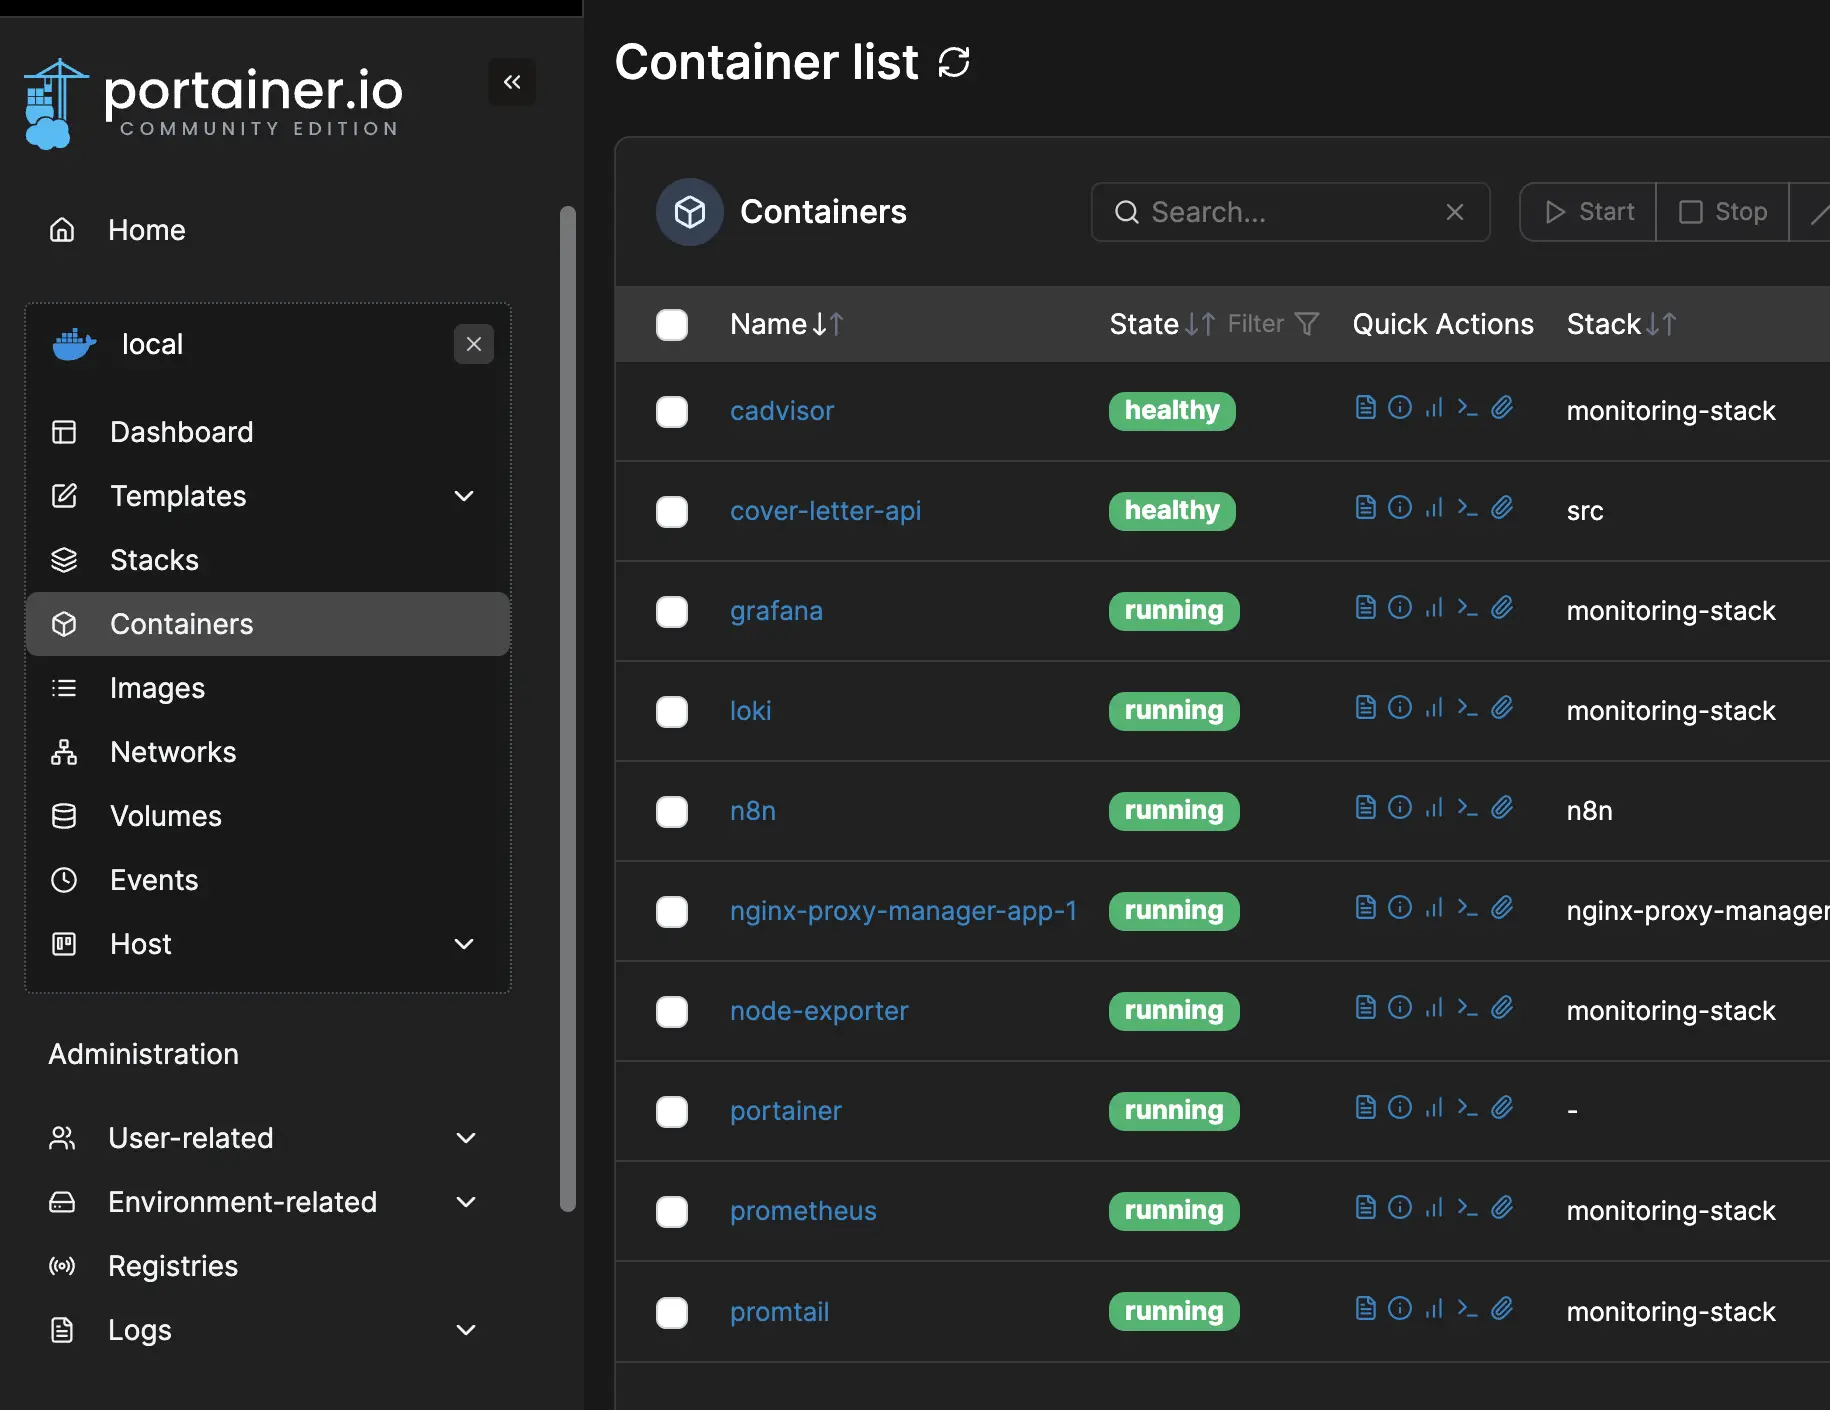Tick the checkbox next to node-exporter
The image size is (1830, 1410).
672,1012
